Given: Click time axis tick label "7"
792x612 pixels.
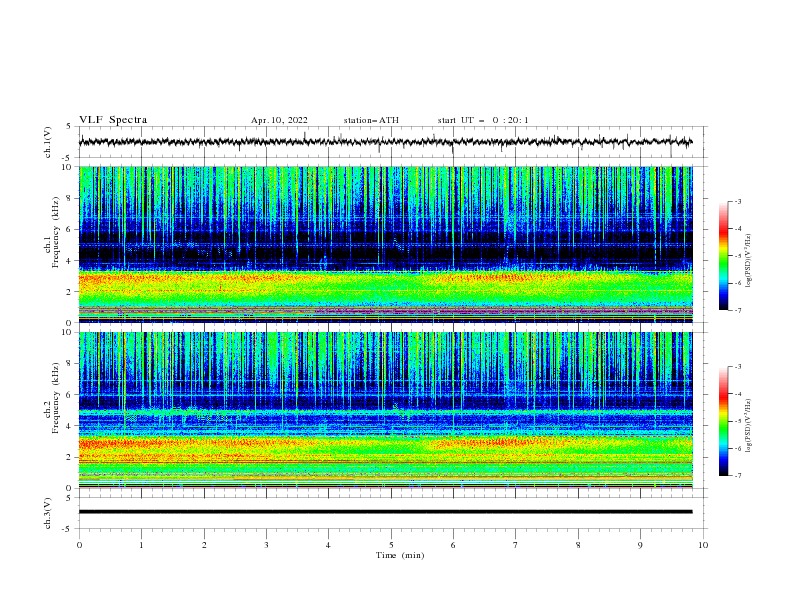Looking at the screenshot, I should click(x=516, y=545).
